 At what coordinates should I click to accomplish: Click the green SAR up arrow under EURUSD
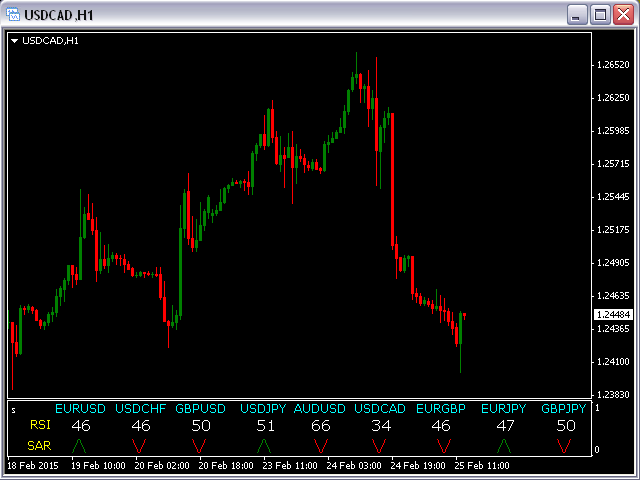80,444
